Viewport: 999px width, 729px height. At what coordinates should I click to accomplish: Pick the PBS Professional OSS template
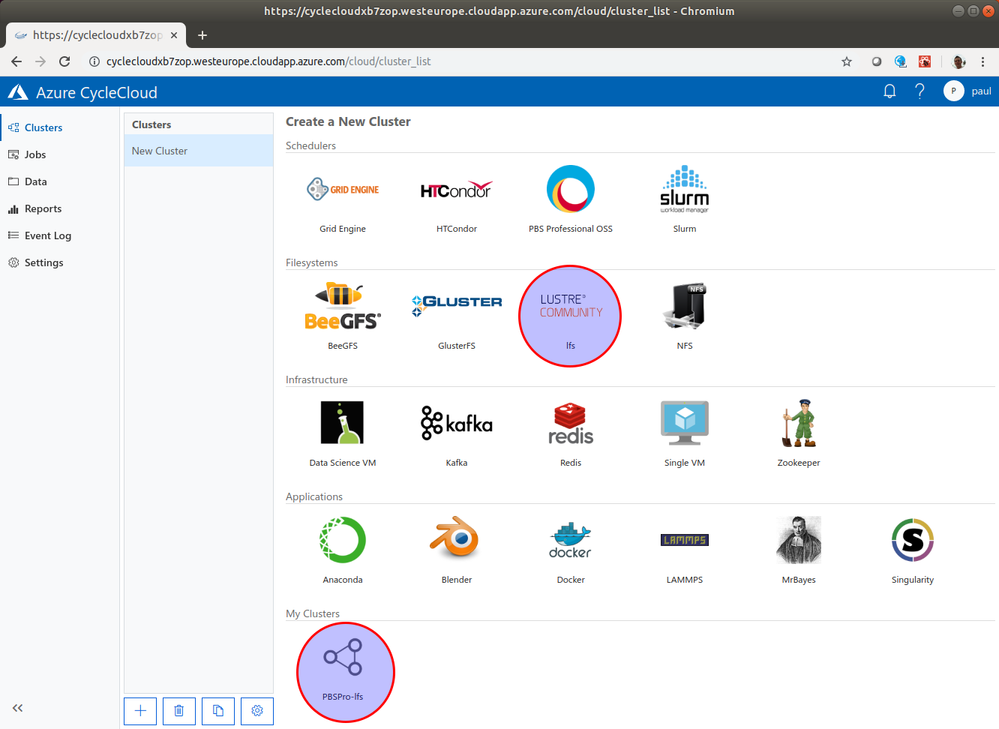[570, 199]
